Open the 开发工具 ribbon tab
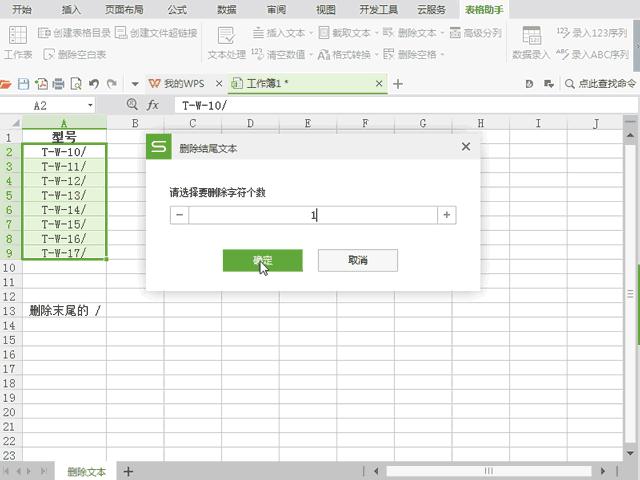This screenshot has height=480, width=640. pyautogui.click(x=378, y=9)
